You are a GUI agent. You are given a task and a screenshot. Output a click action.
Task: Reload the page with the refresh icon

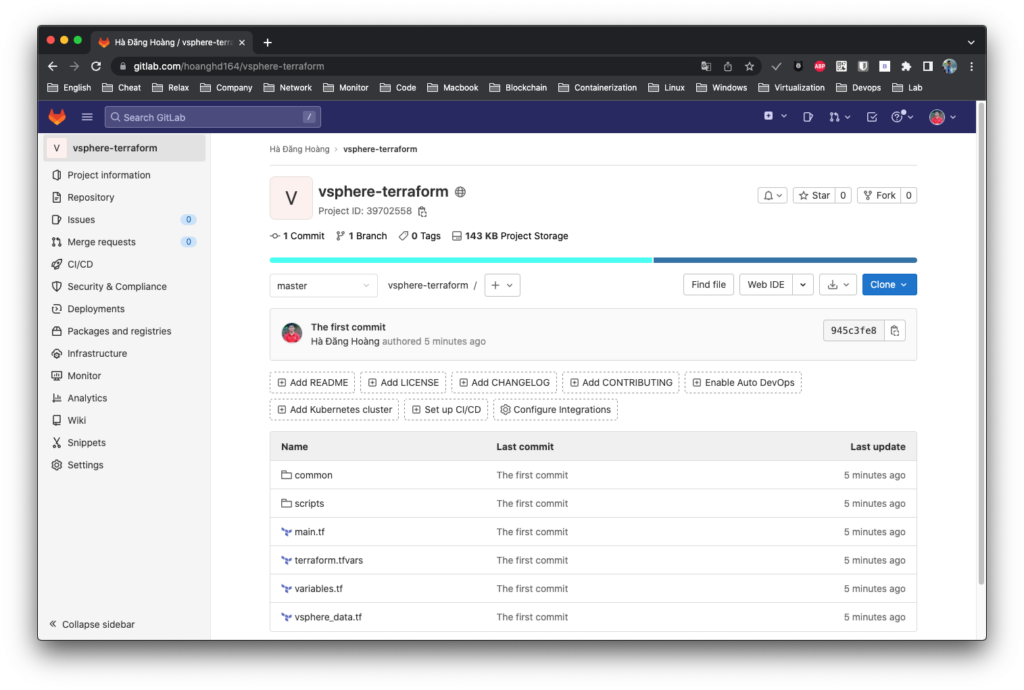pos(96,66)
